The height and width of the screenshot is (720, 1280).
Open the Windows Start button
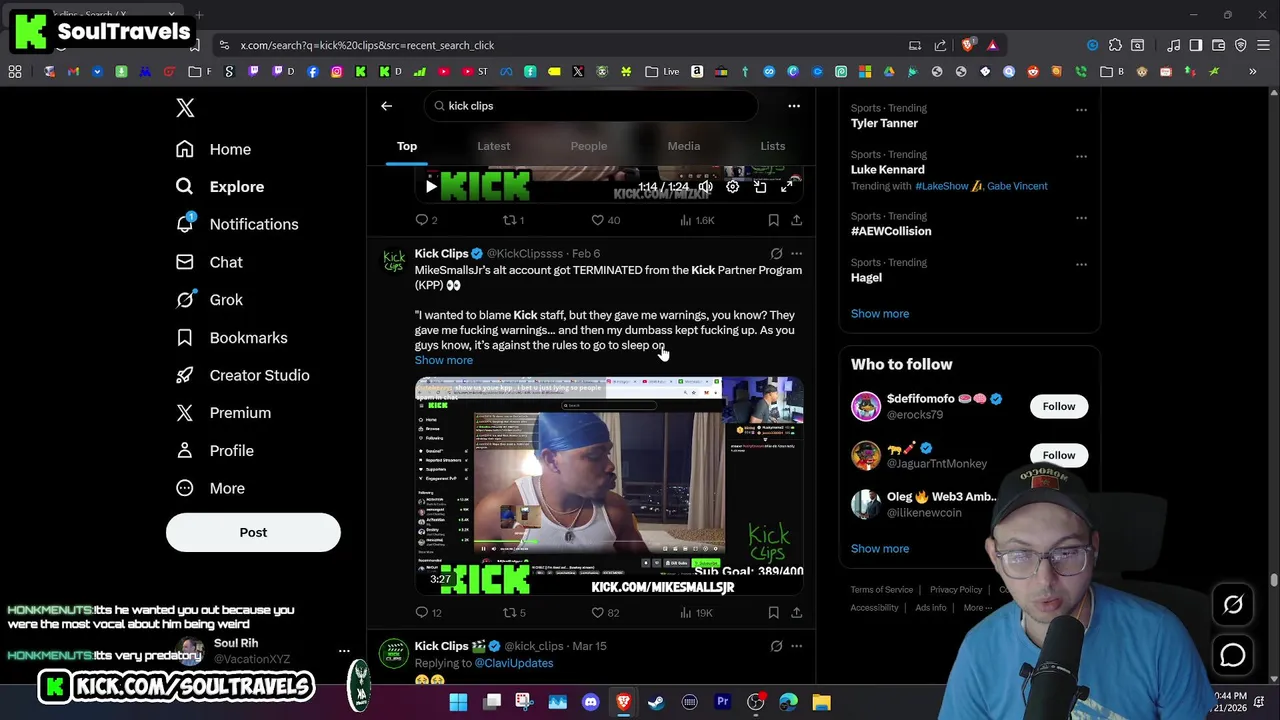point(458,702)
